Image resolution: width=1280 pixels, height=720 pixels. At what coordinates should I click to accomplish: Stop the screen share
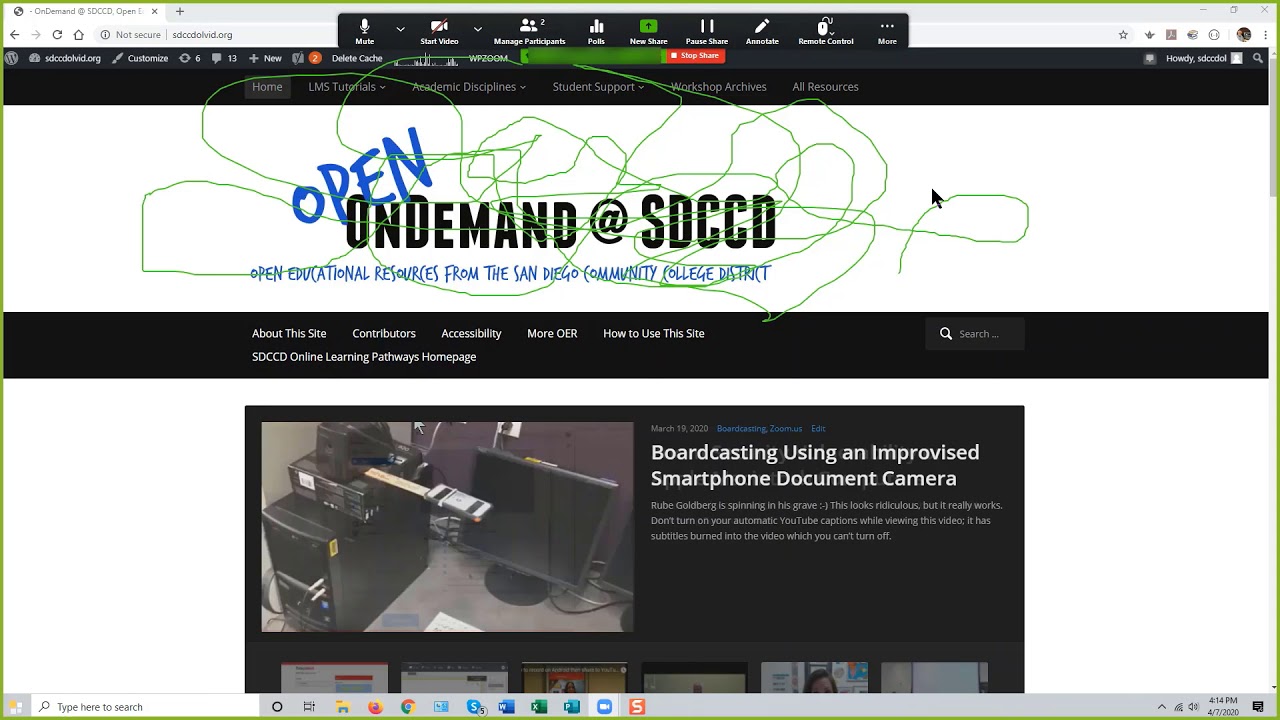(x=694, y=56)
